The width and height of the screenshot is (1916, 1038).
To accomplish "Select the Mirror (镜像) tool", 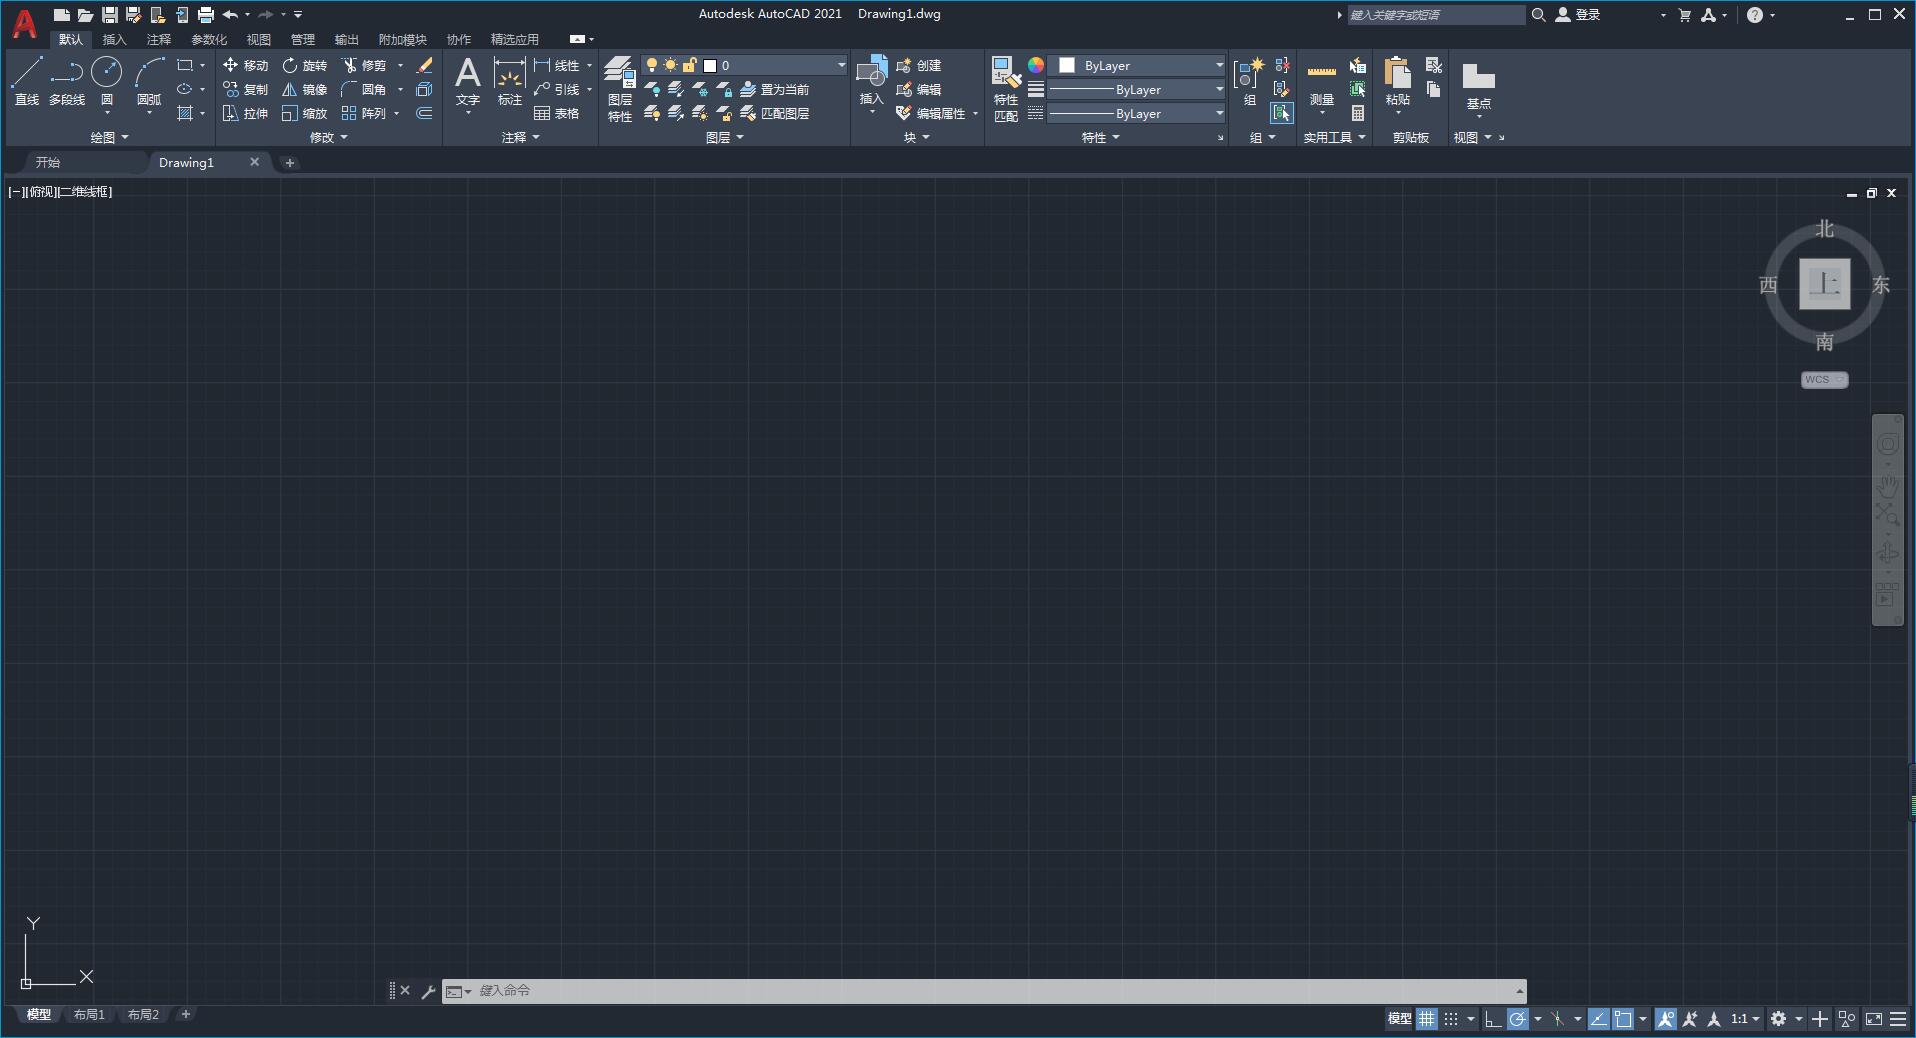I will tap(305, 89).
